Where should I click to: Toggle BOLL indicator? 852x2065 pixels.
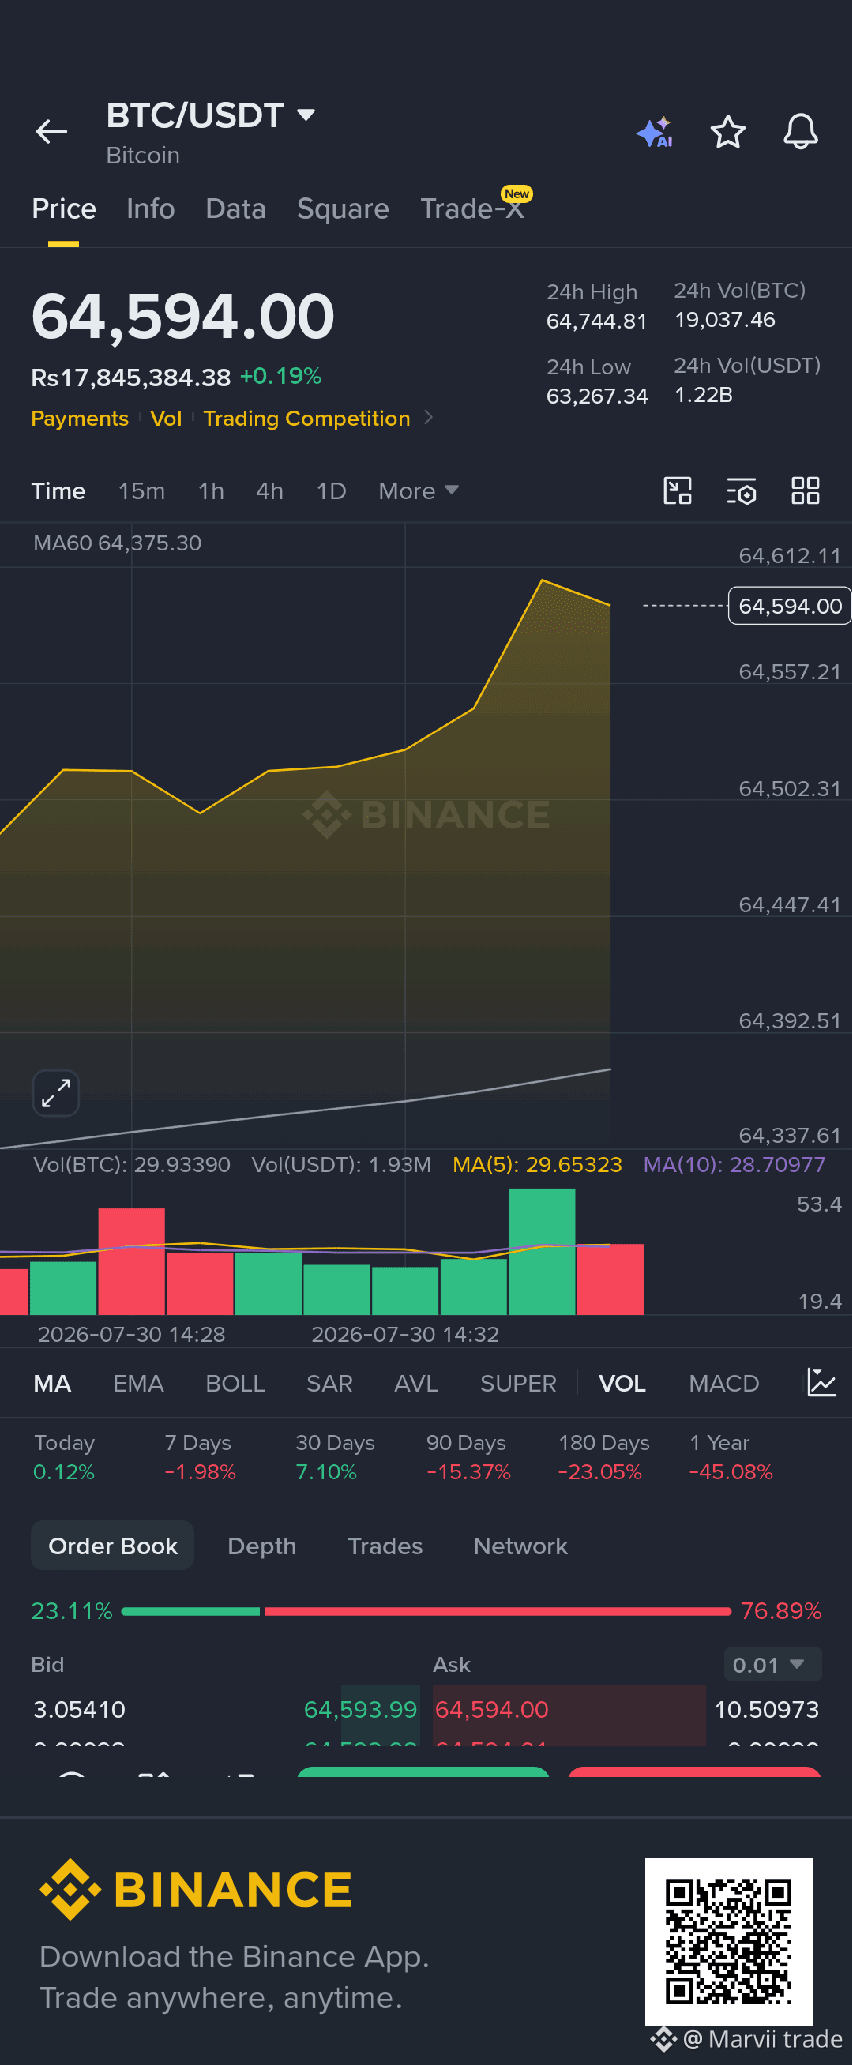click(235, 1384)
